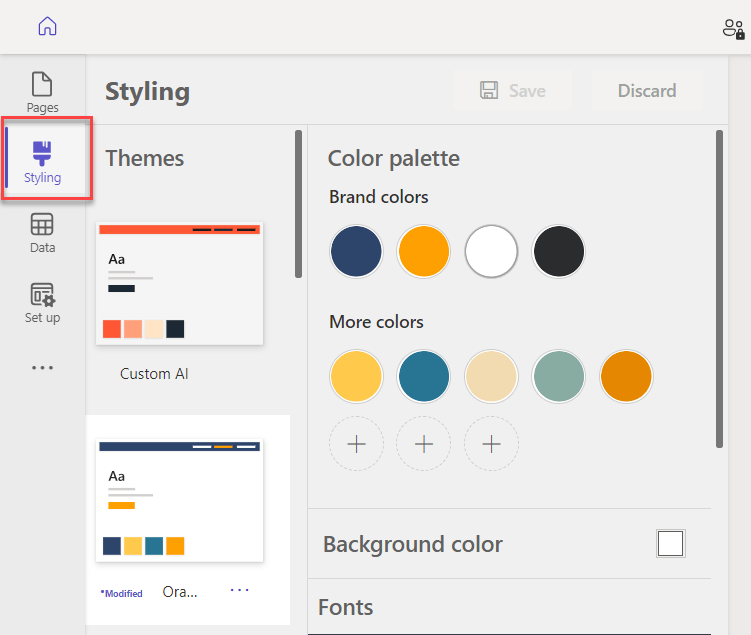Click the Themes list scrollbar

coord(298,204)
